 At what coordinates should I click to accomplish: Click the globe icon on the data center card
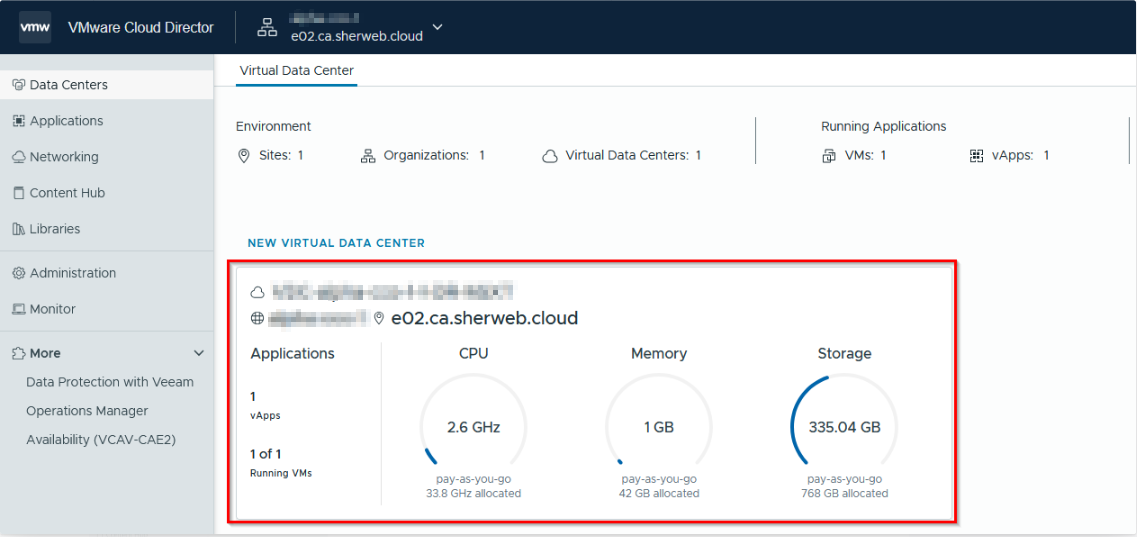coord(257,318)
